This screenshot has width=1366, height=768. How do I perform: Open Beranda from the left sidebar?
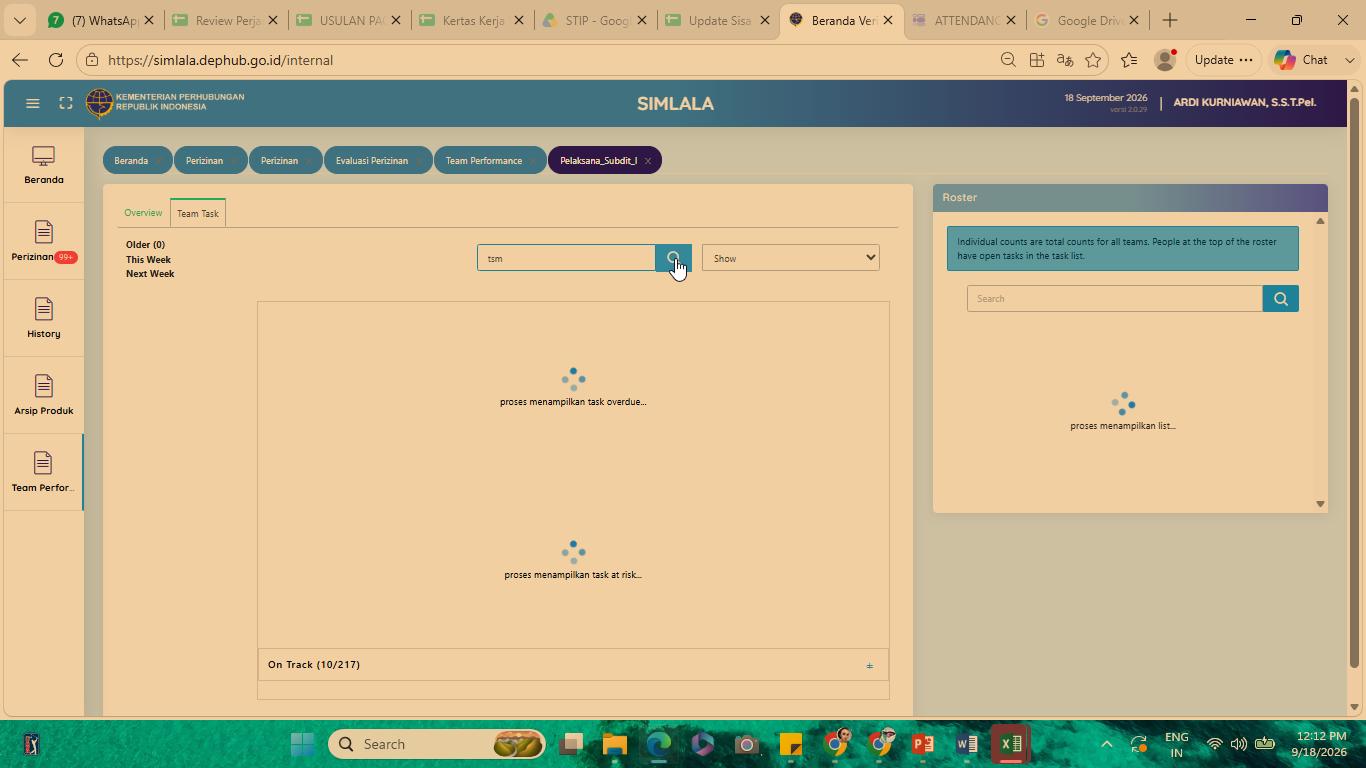(x=44, y=165)
